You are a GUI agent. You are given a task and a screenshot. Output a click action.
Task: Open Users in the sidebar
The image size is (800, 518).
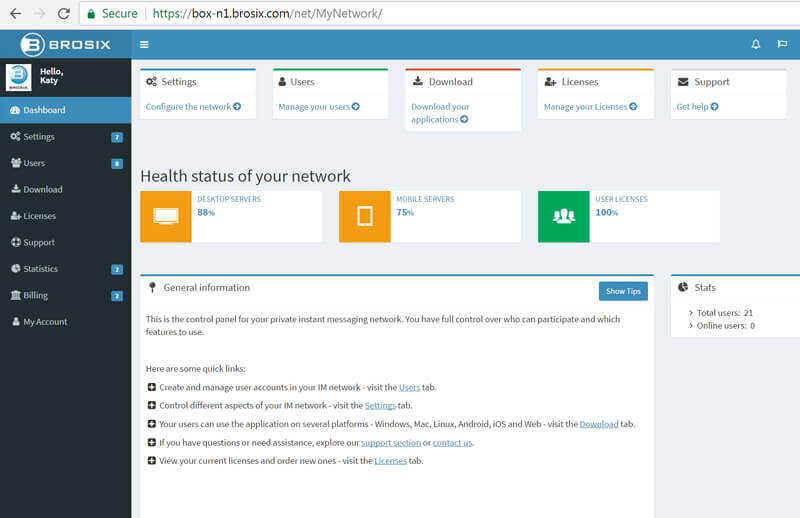coord(65,163)
